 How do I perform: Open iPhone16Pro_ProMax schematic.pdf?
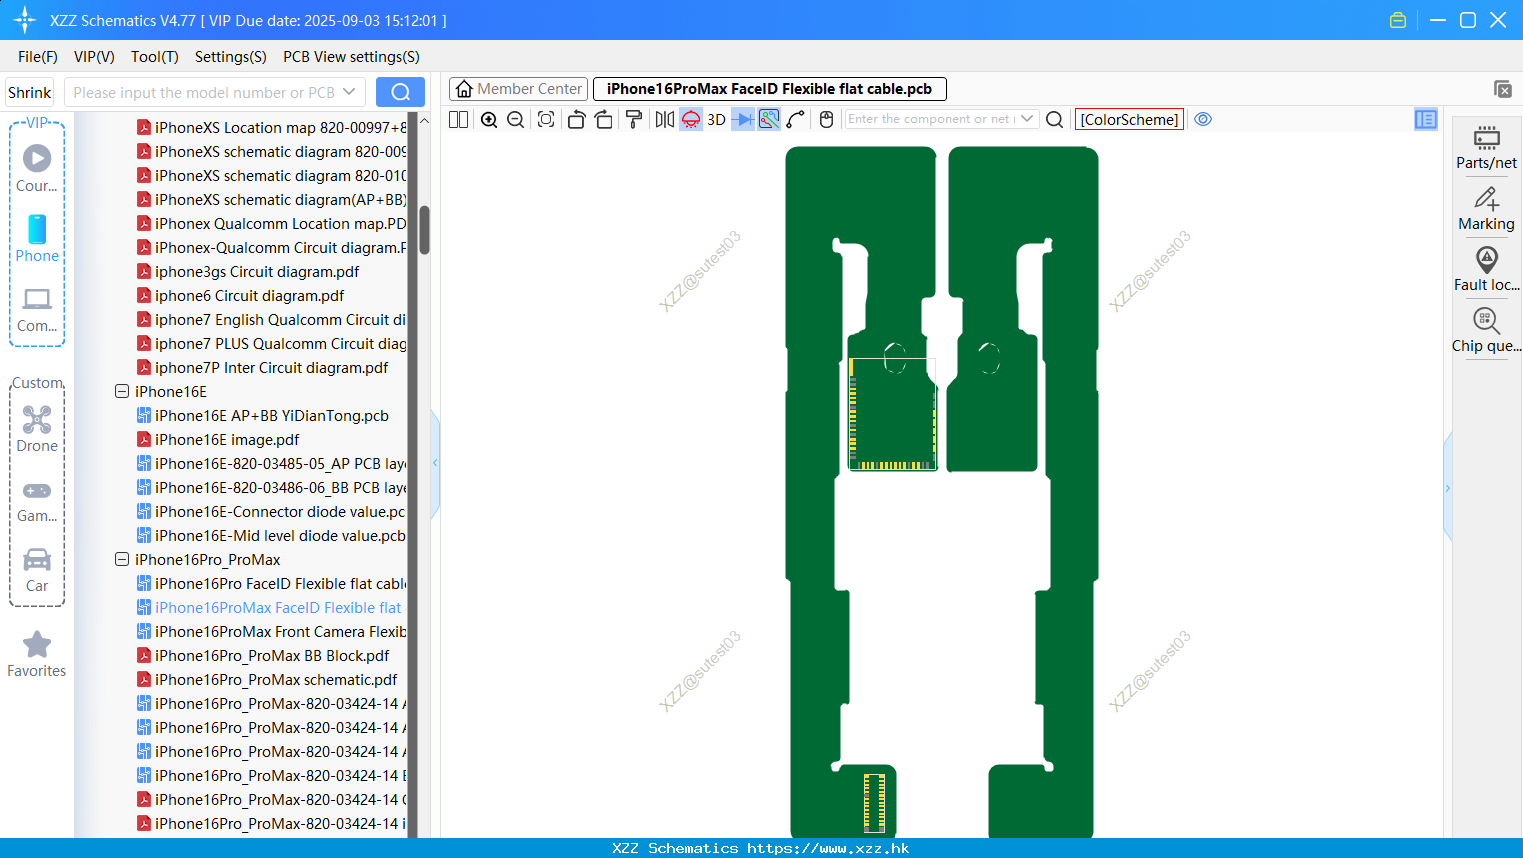(267, 680)
